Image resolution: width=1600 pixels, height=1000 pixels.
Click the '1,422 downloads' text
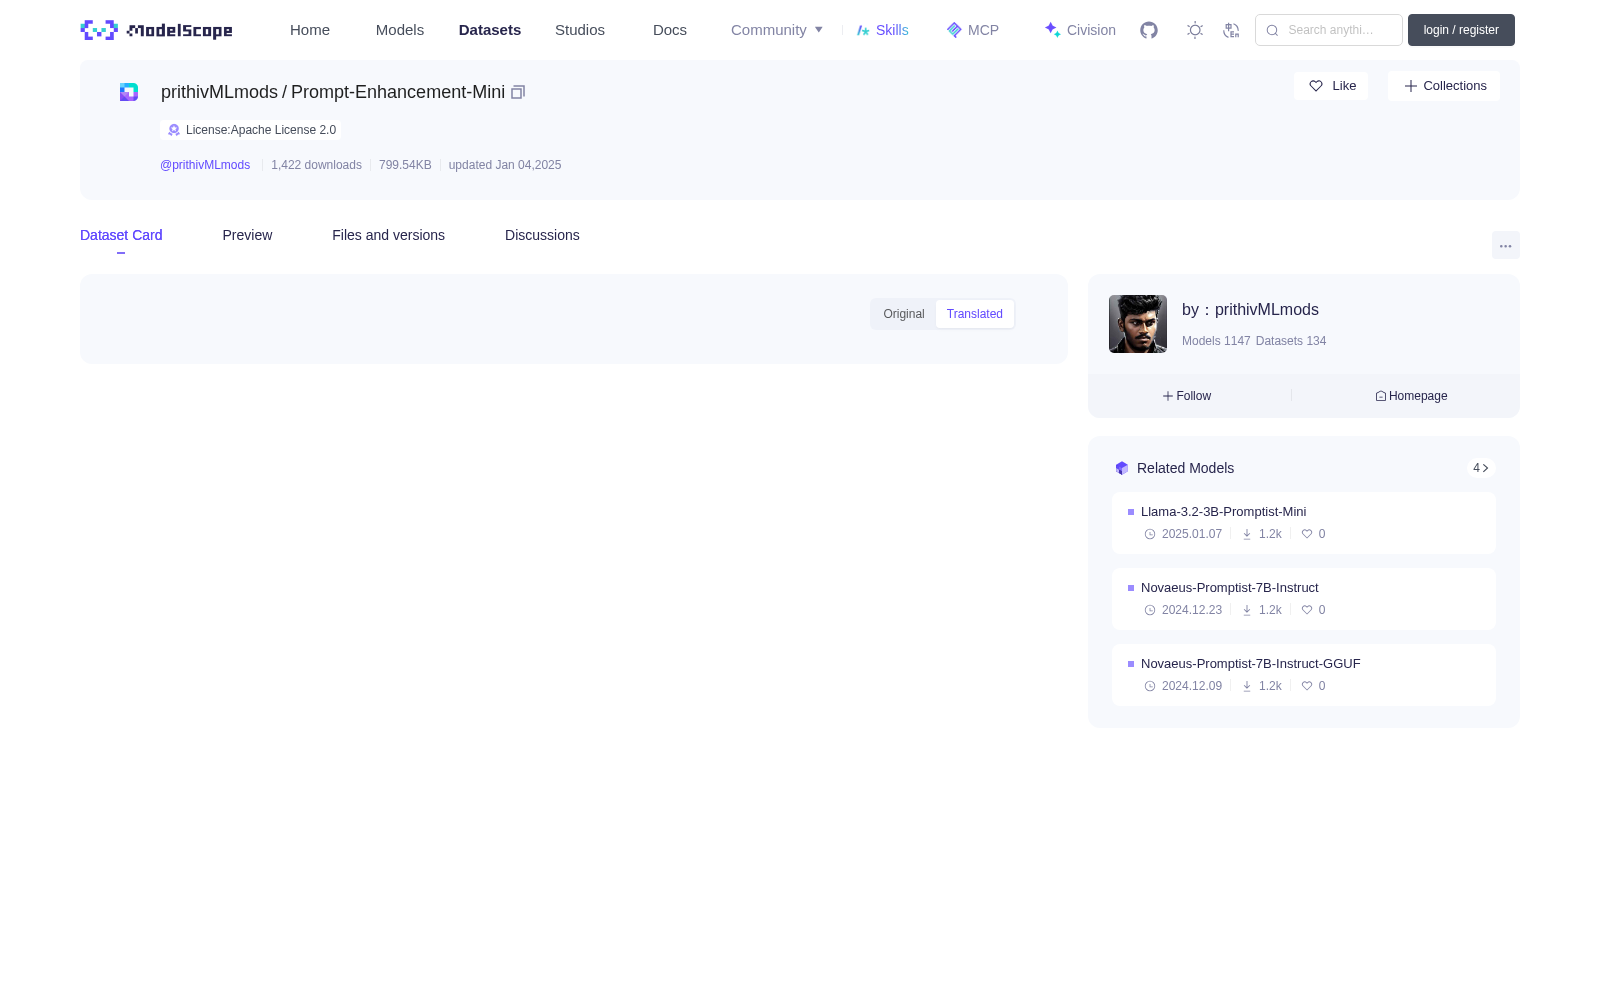tap(316, 165)
